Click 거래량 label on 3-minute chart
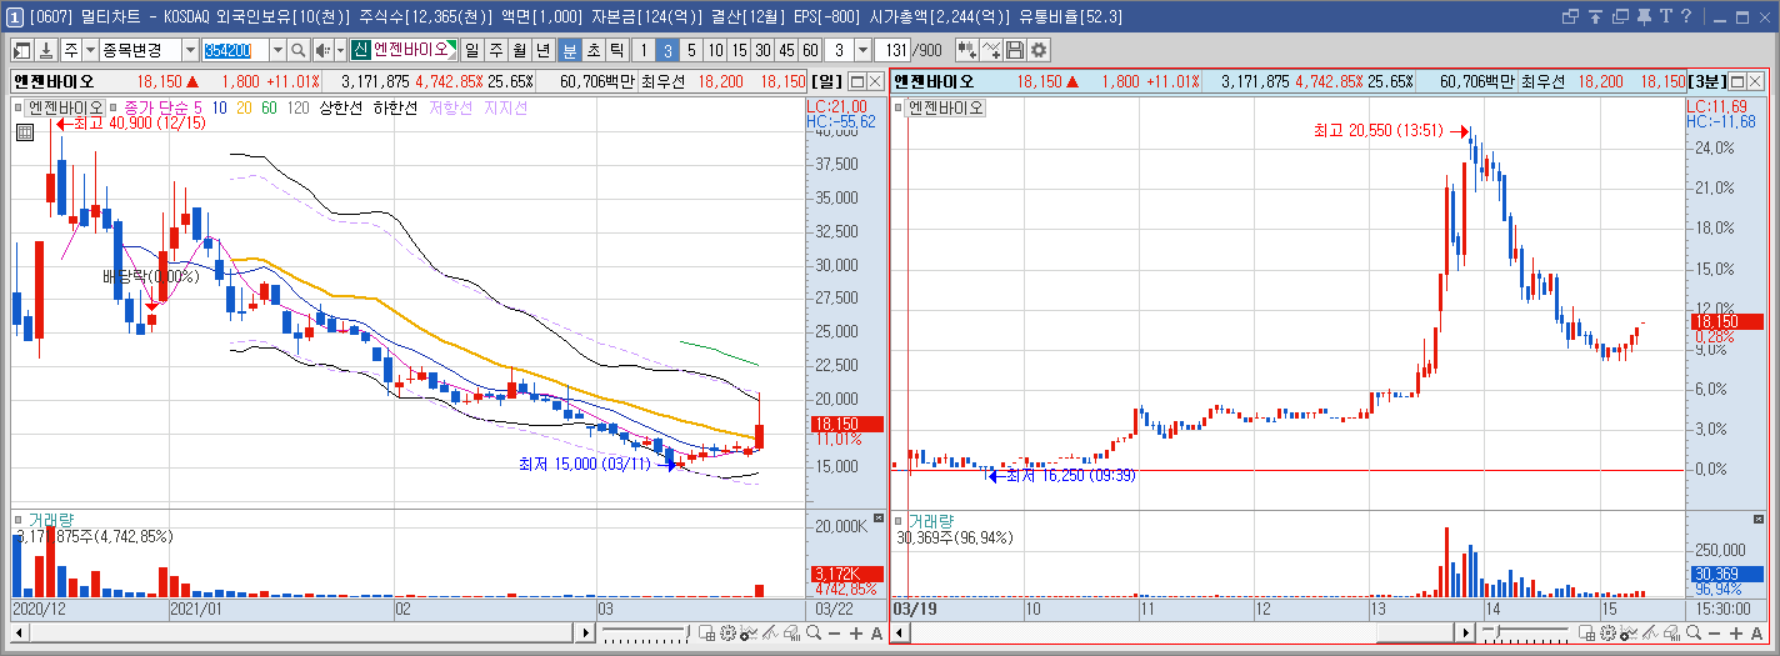This screenshot has width=1780, height=656. pyautogui.click(x=931, y=521)
